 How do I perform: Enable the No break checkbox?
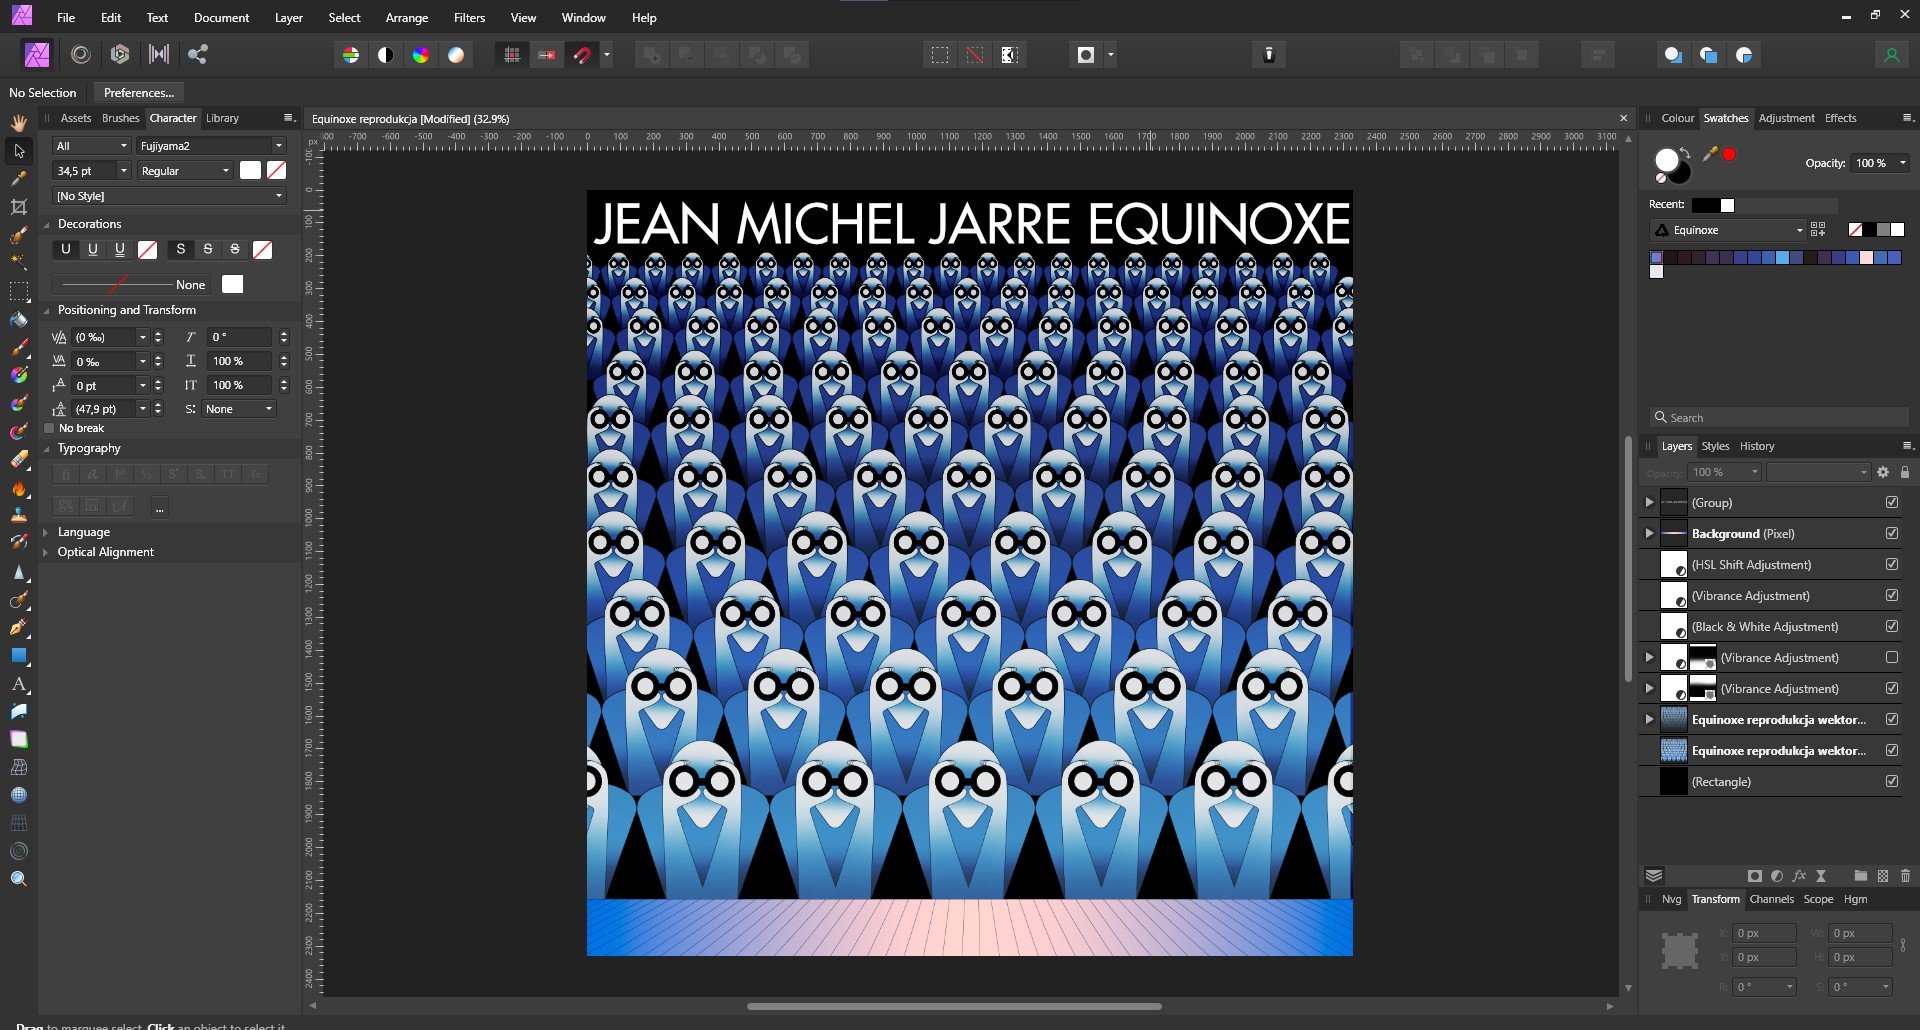click(x=49, y=428)
